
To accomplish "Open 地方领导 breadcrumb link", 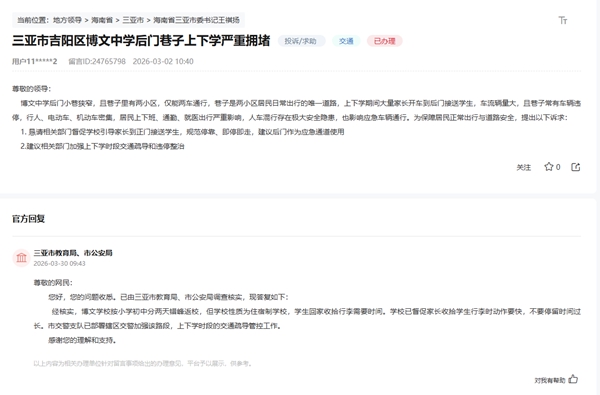I will tap(67, 20).
